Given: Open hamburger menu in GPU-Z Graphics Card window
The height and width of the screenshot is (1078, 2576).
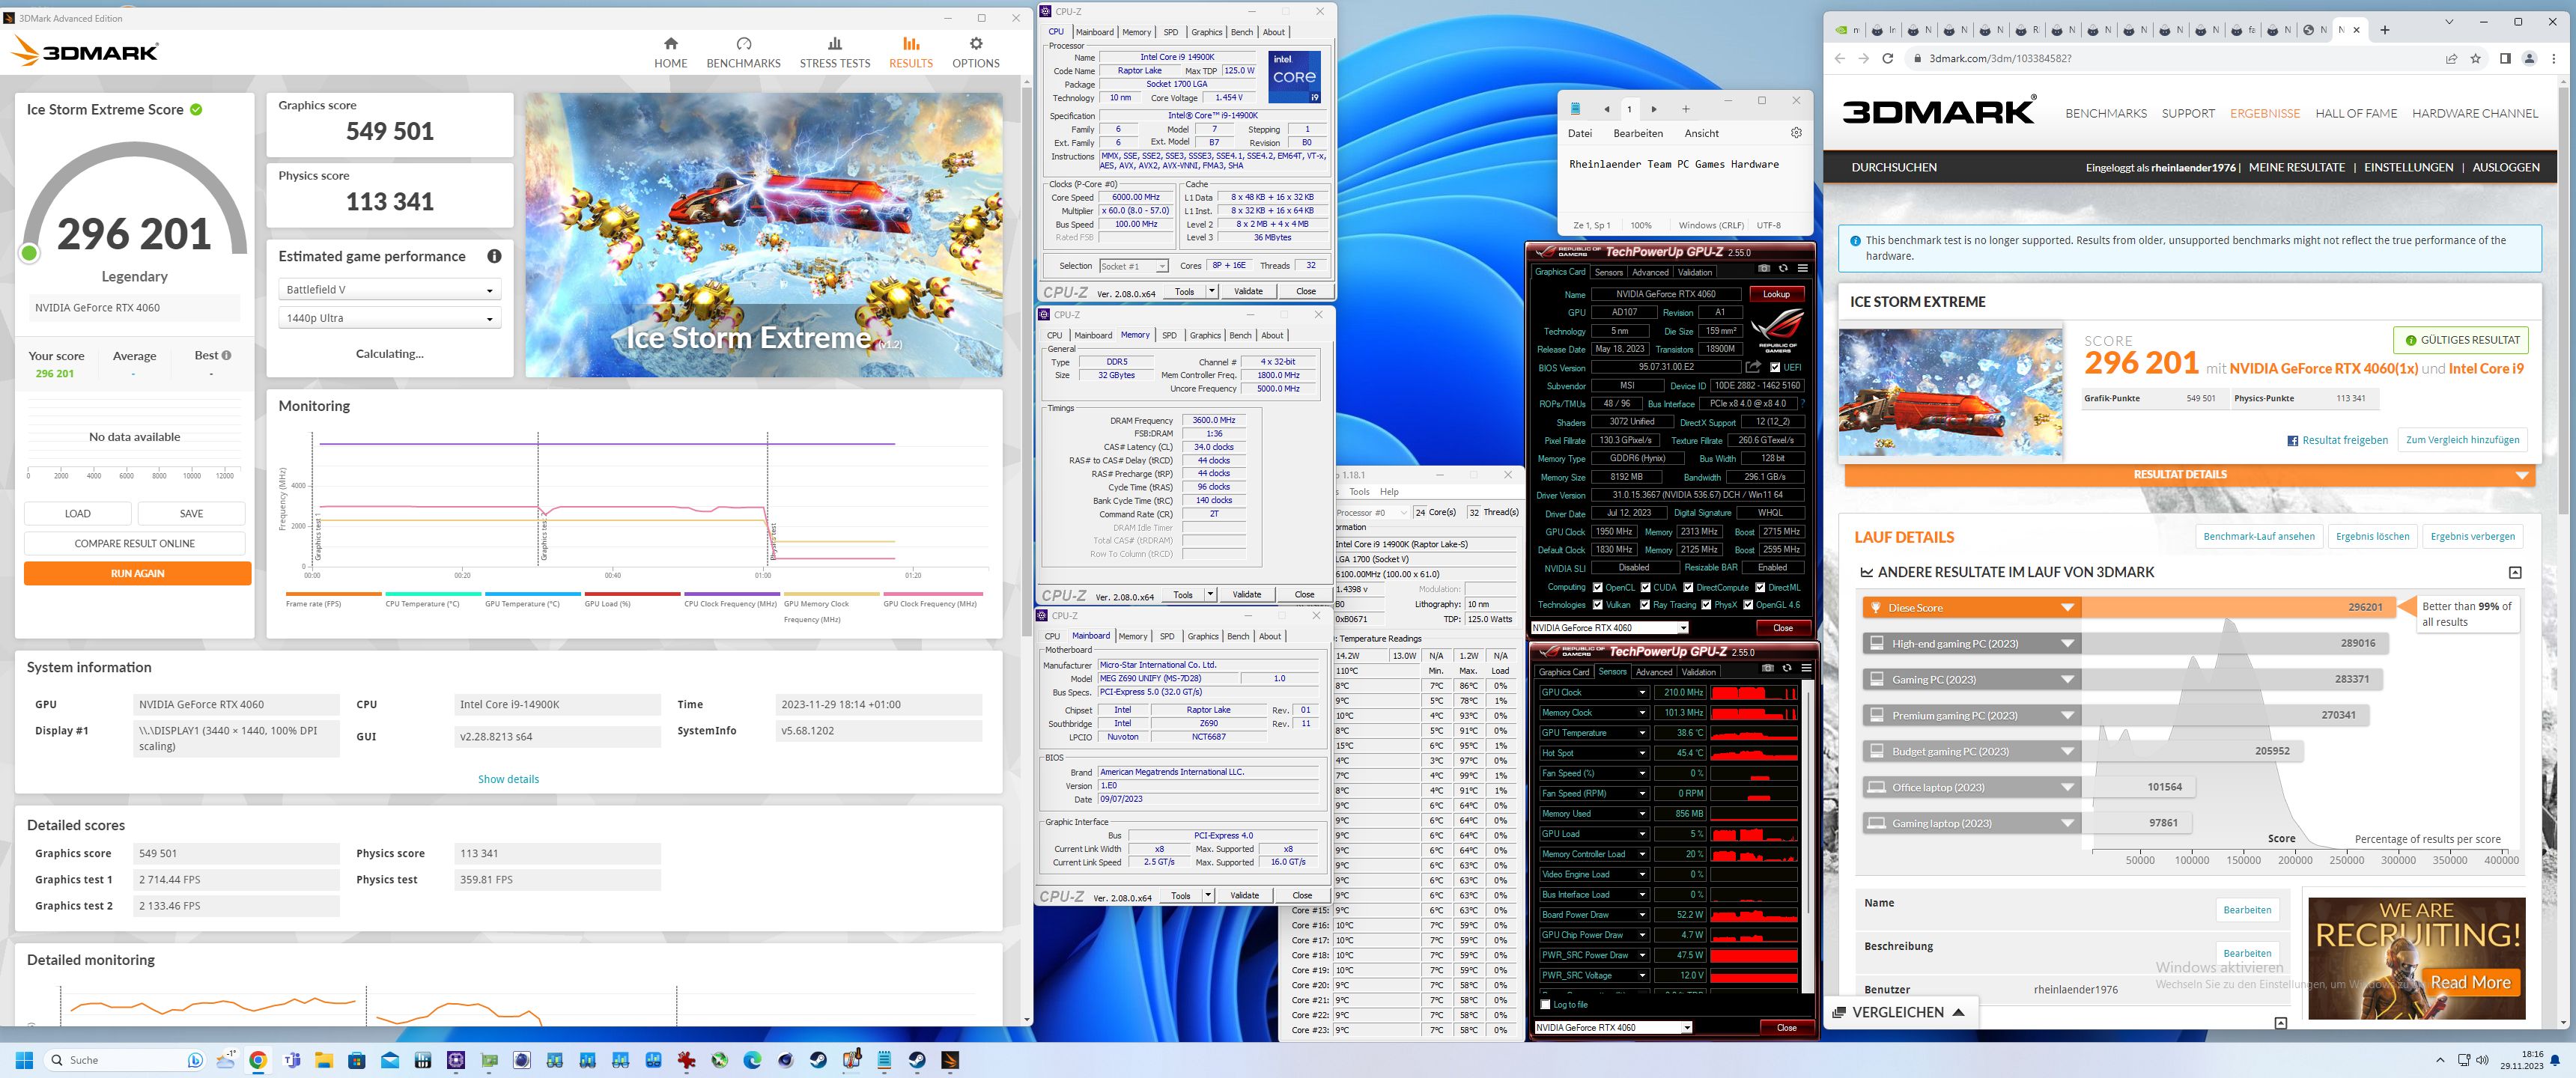Looking at the screenshot, I should pos(1802,268).
